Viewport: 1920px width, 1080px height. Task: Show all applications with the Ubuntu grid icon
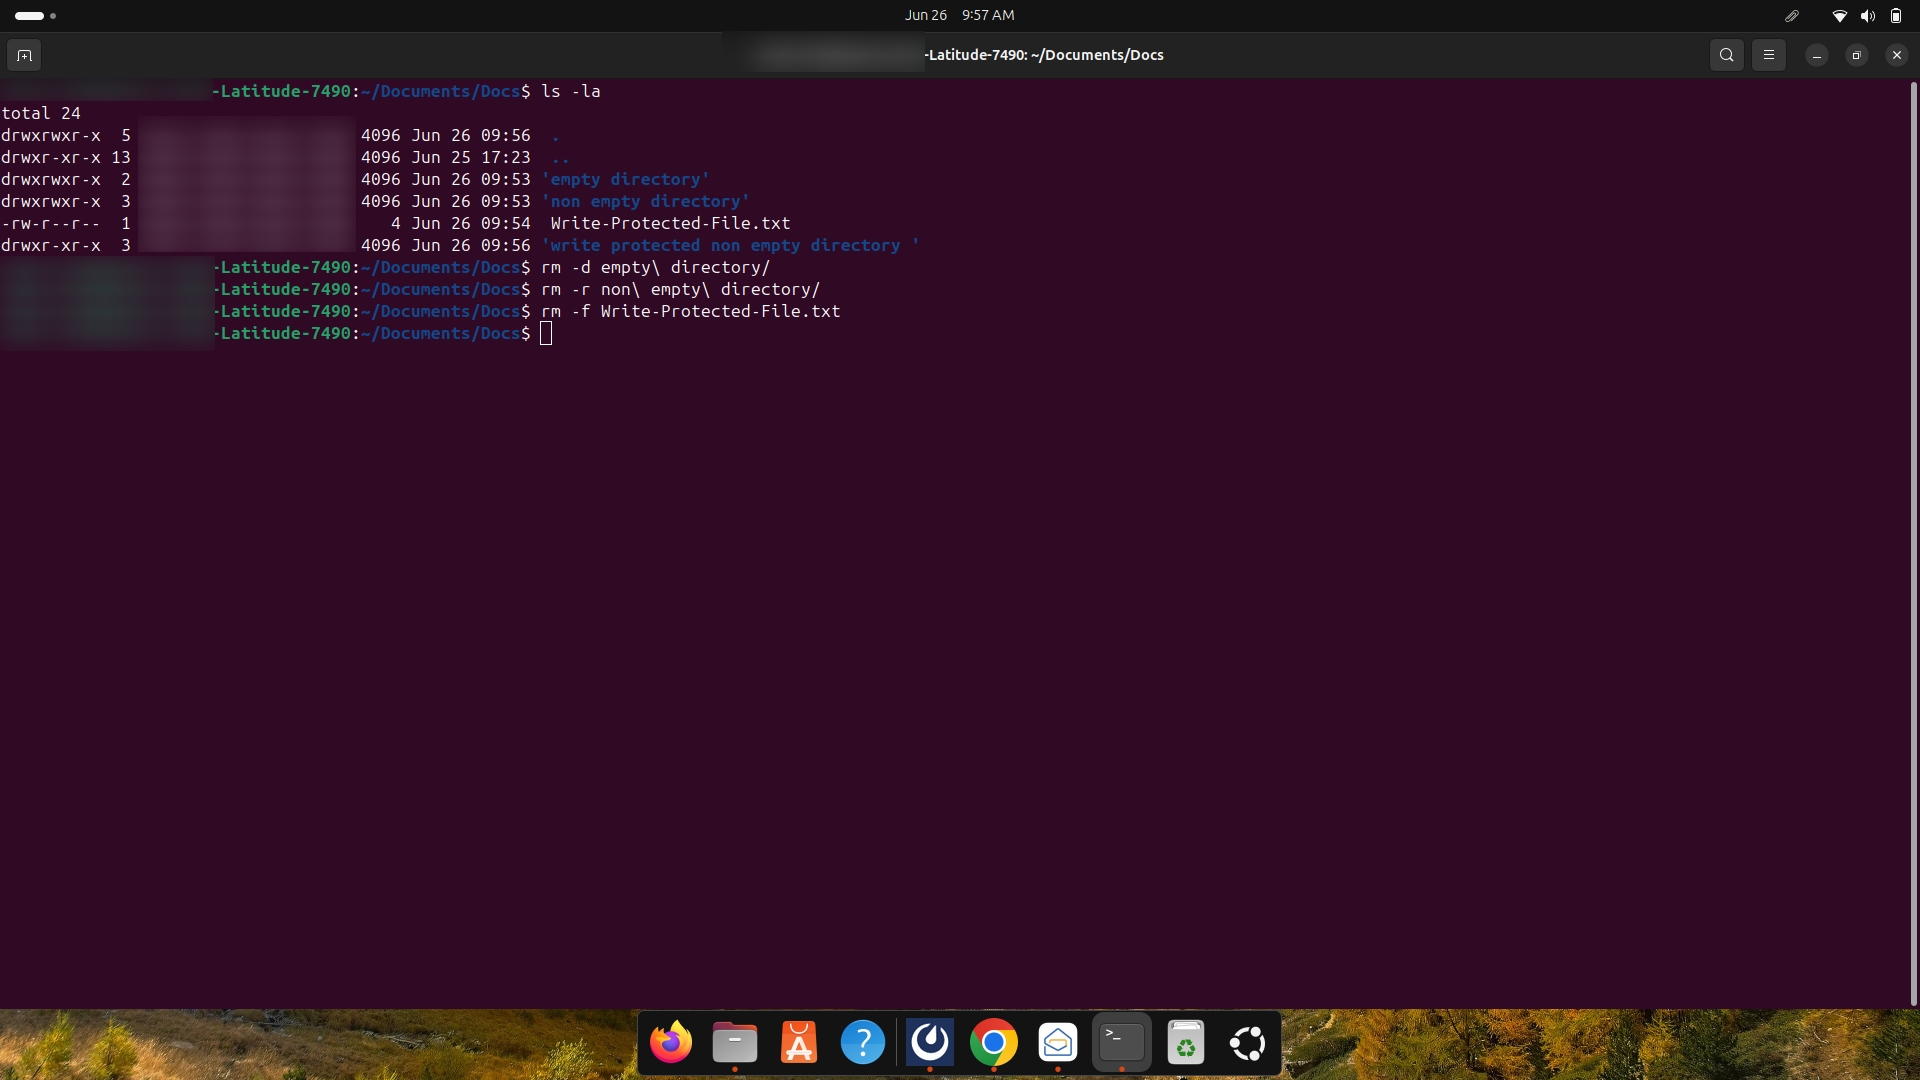point(1247,1042)
